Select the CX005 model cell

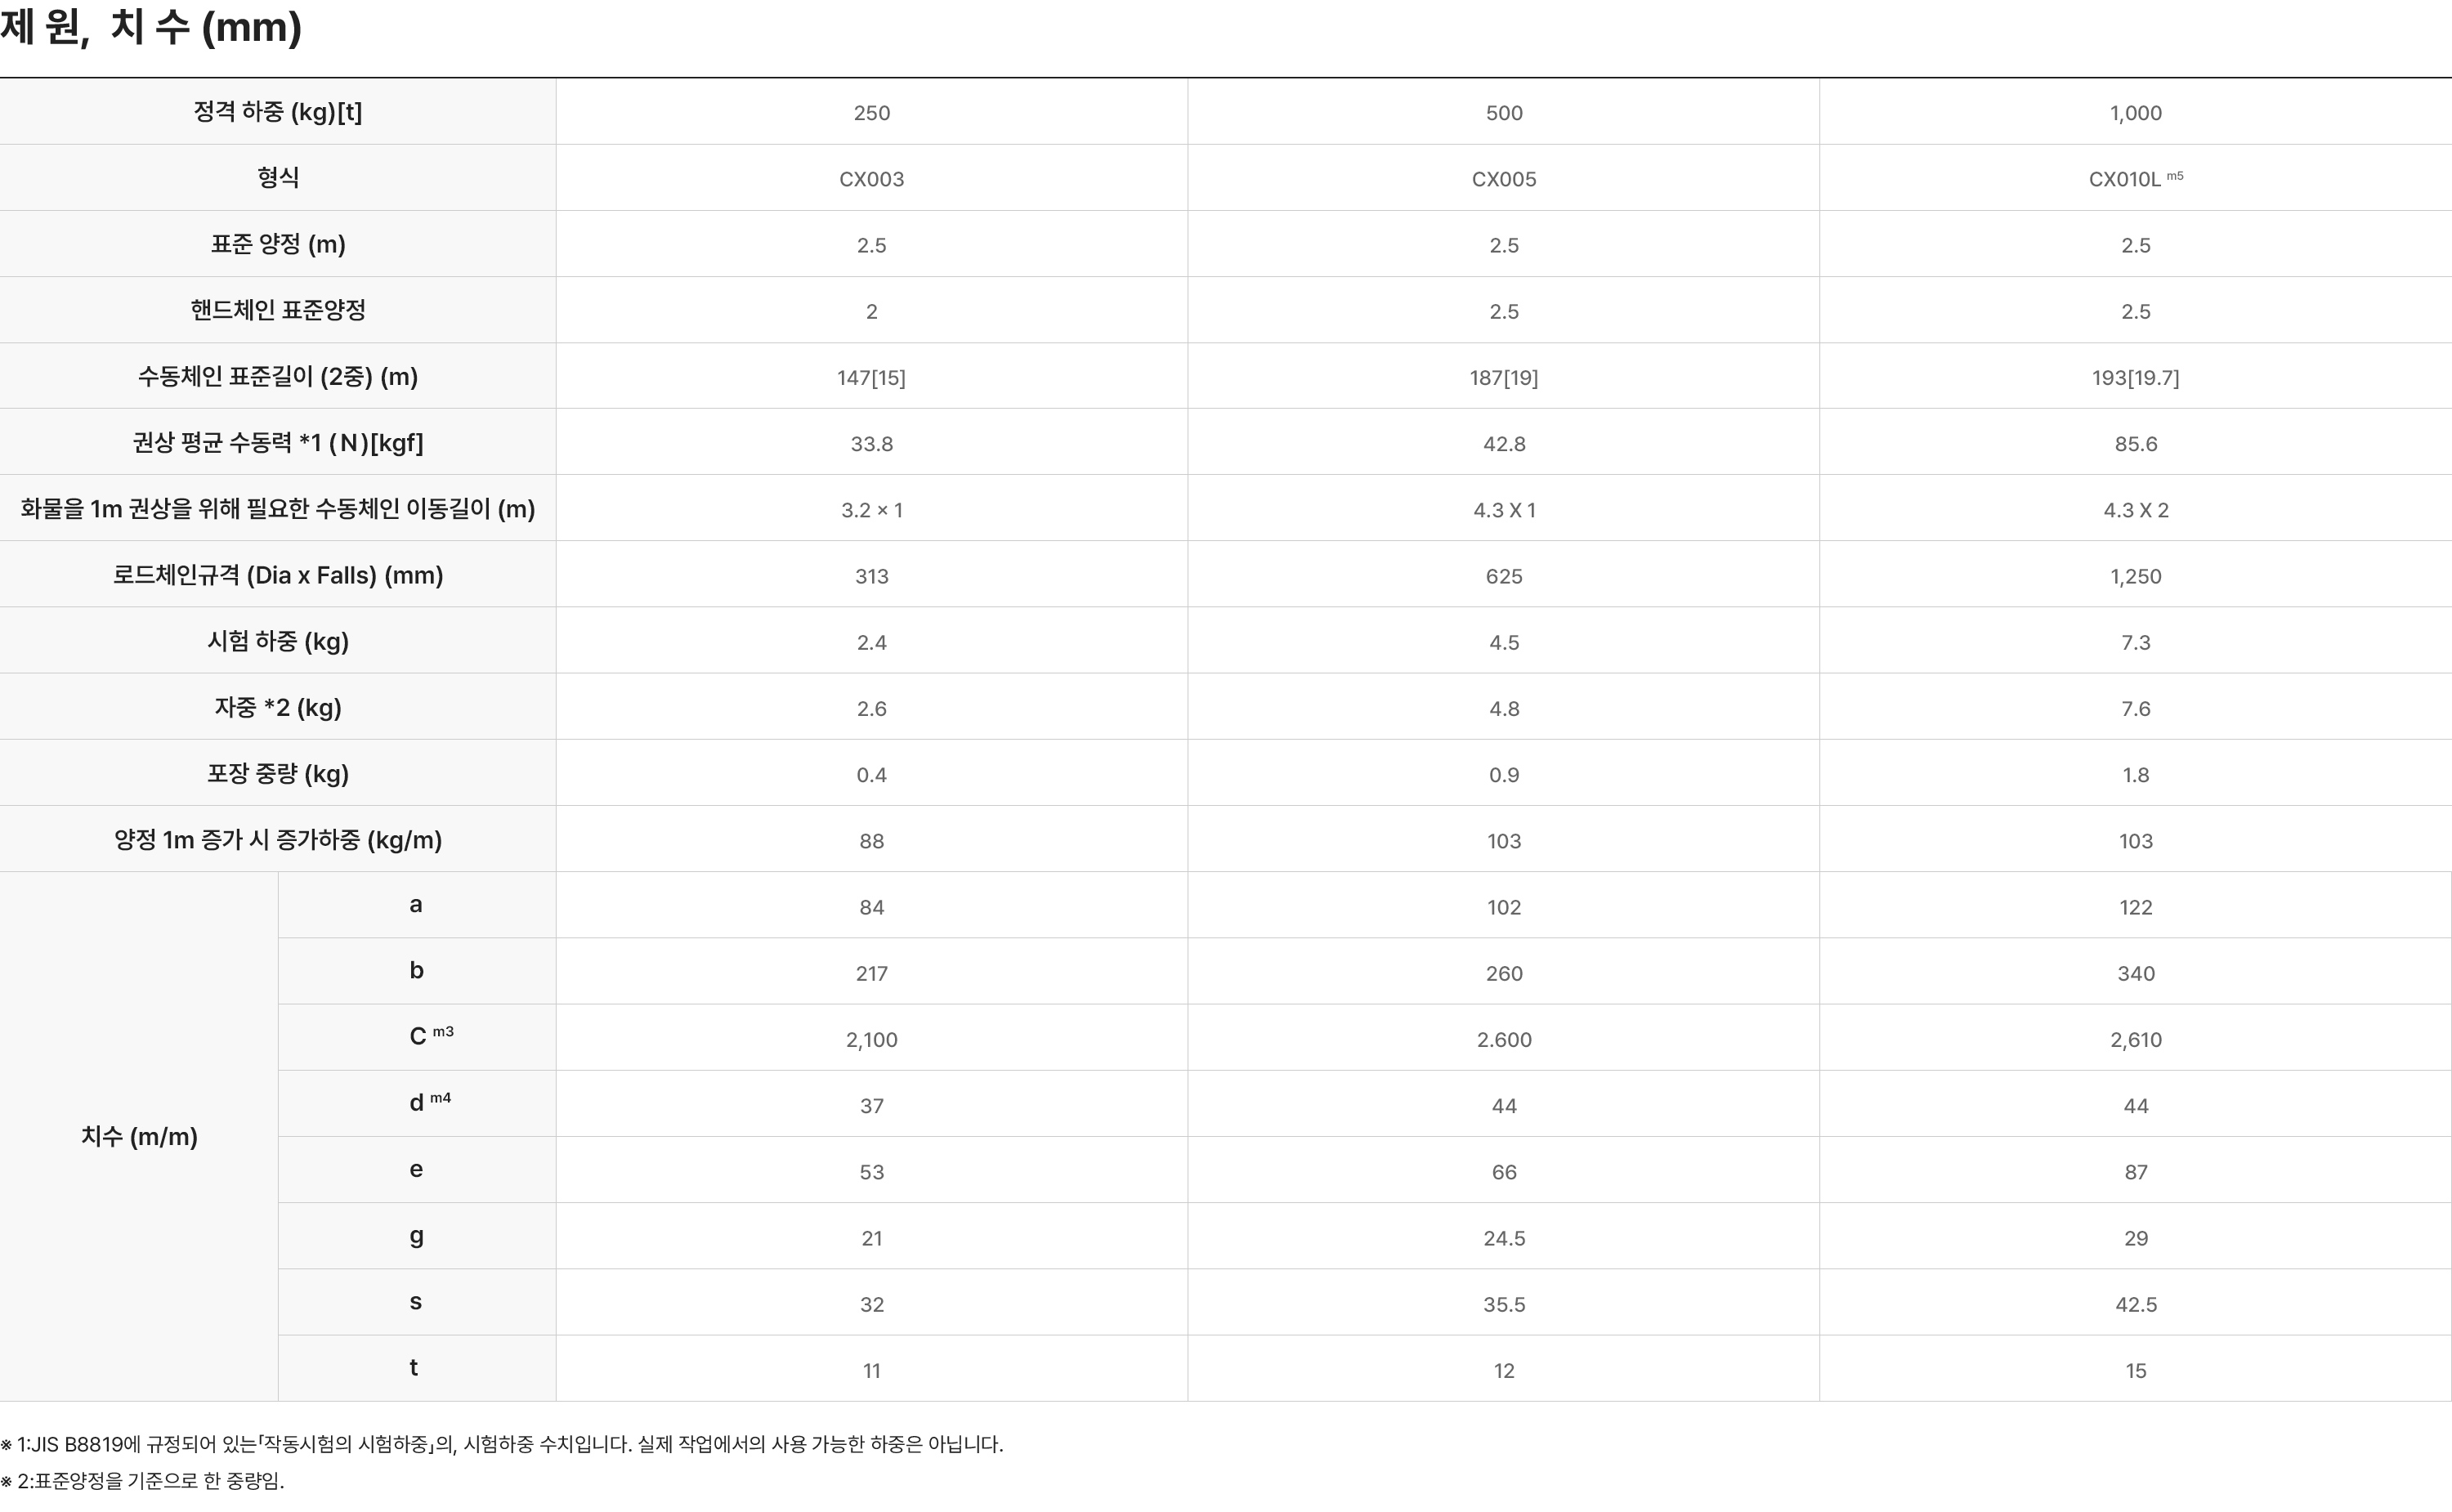point(1503,179)
